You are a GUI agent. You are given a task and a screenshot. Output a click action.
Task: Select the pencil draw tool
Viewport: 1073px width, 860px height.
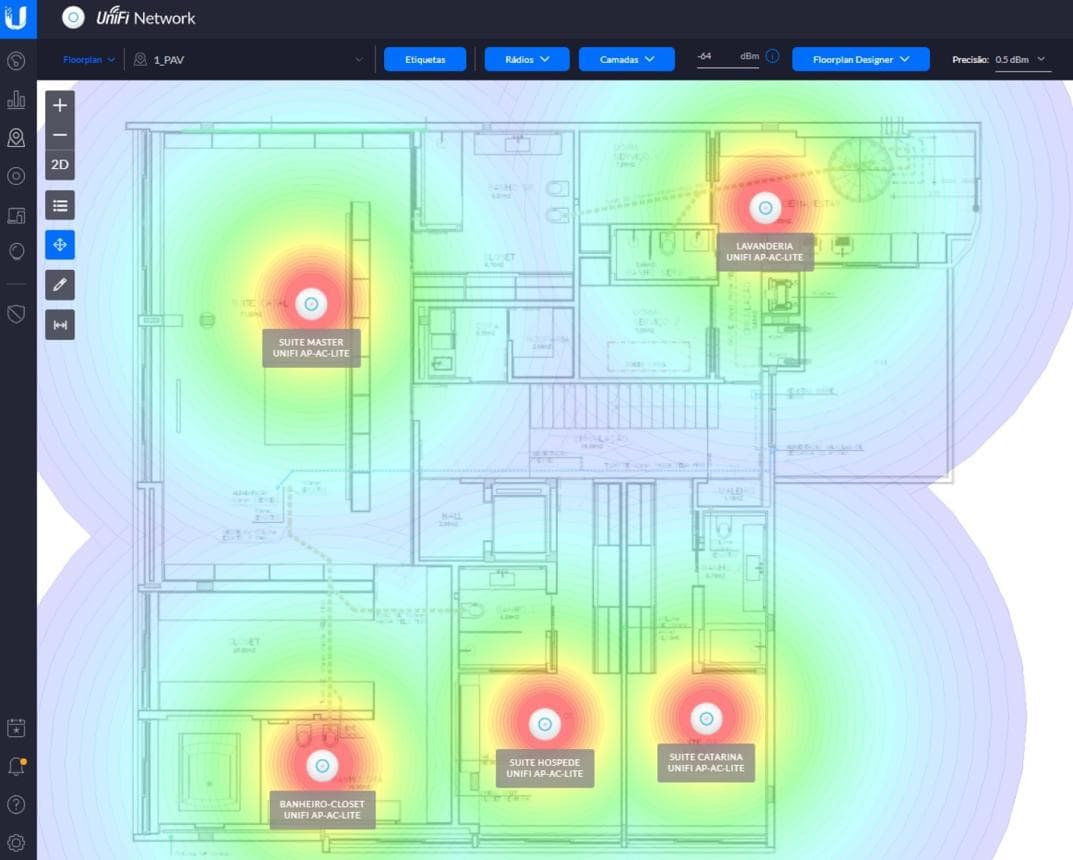[x=60, y=285]
